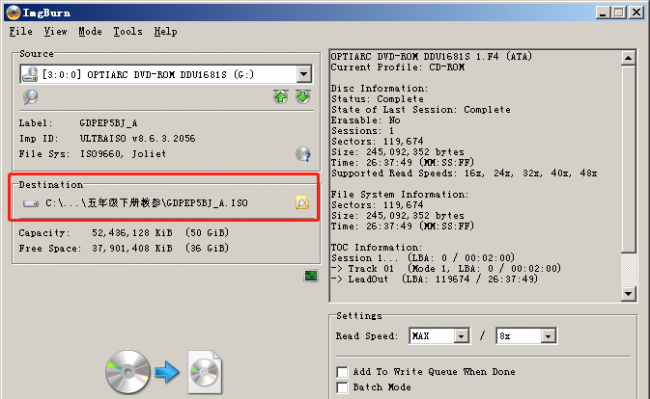Click the ISO9660, Joliet file system text
This screenshot has height=399, width=650.
tap(123, 154)
